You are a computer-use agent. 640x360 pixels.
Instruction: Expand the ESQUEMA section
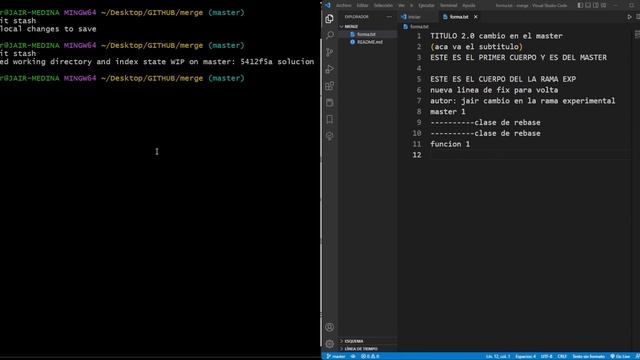pyautogui.click(x=367, y=341)
